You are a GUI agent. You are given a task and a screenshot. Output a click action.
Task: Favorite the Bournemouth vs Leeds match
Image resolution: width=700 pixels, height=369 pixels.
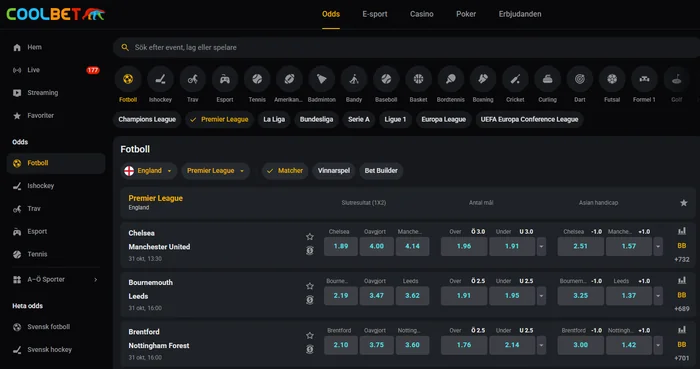(310, 286)
